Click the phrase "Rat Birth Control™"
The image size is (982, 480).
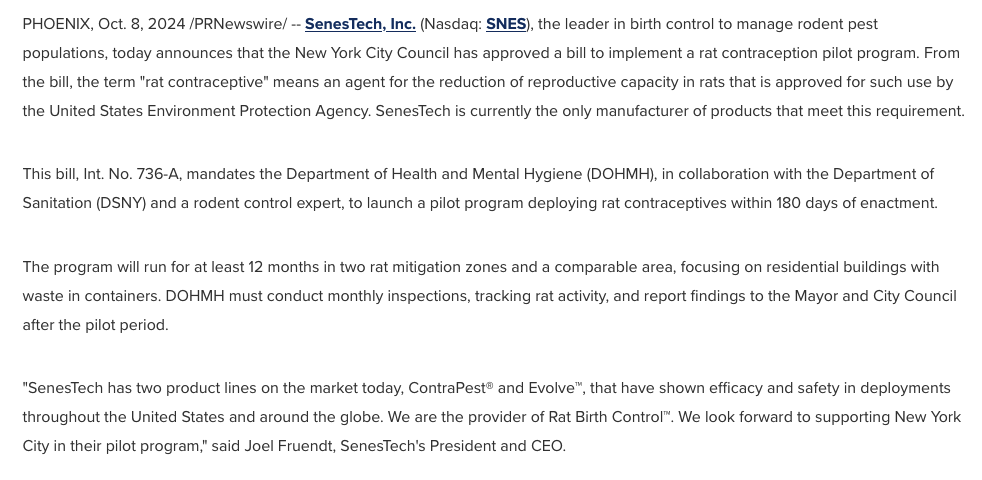pos(610,417)
